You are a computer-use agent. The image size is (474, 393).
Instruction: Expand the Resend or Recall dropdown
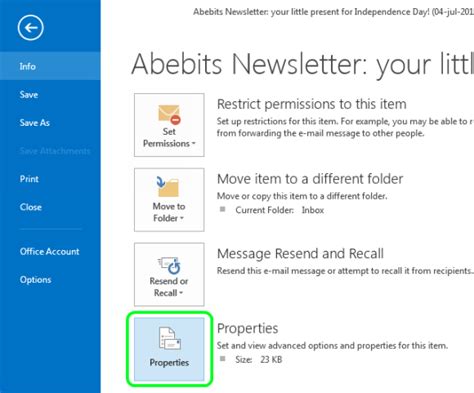point(181,293)
